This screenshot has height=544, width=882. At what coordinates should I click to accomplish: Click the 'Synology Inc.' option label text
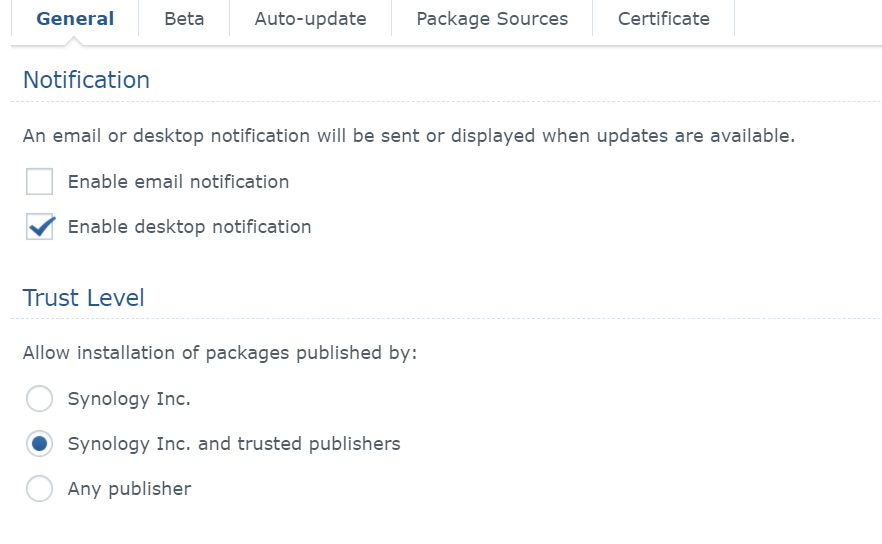tap(129, 399)
